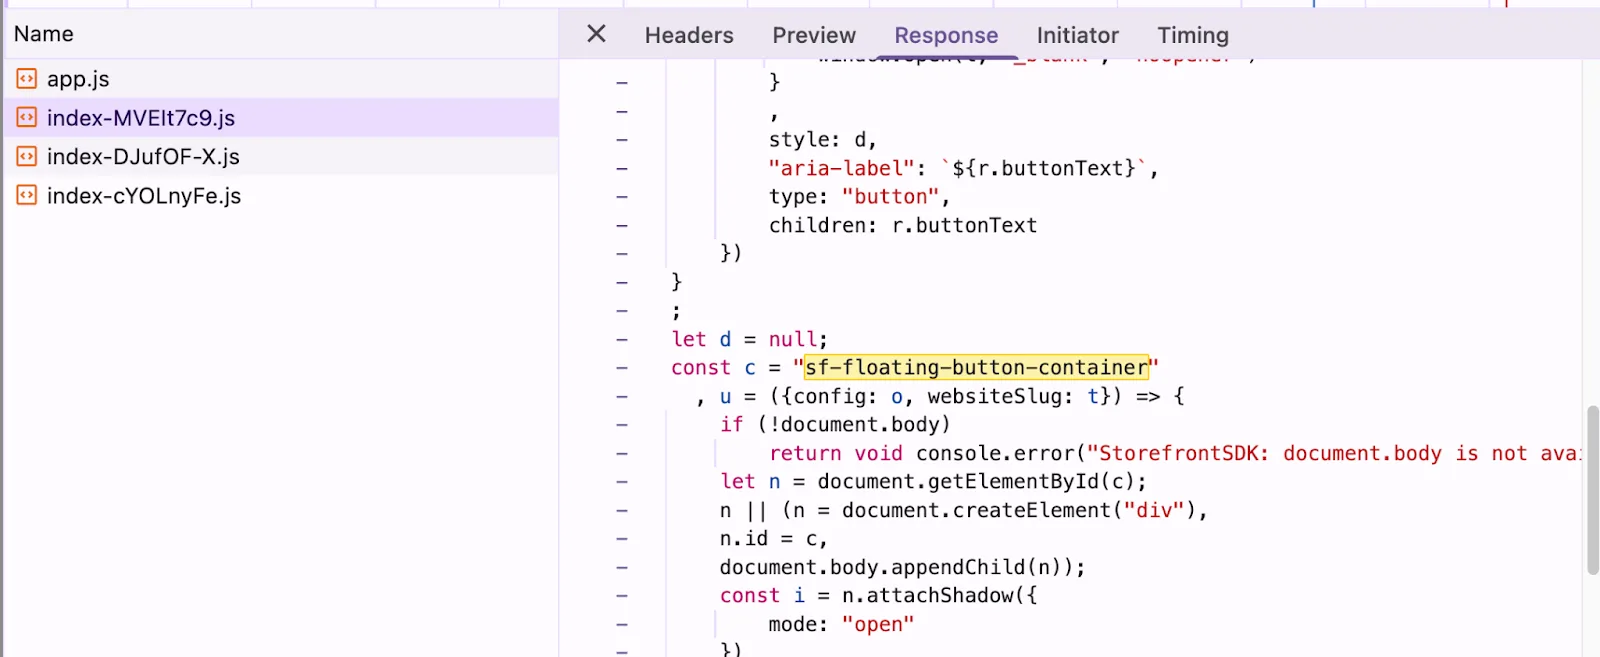
Task: Click the index-cYOLnyFe.js script icon
Action: (27, 195)
